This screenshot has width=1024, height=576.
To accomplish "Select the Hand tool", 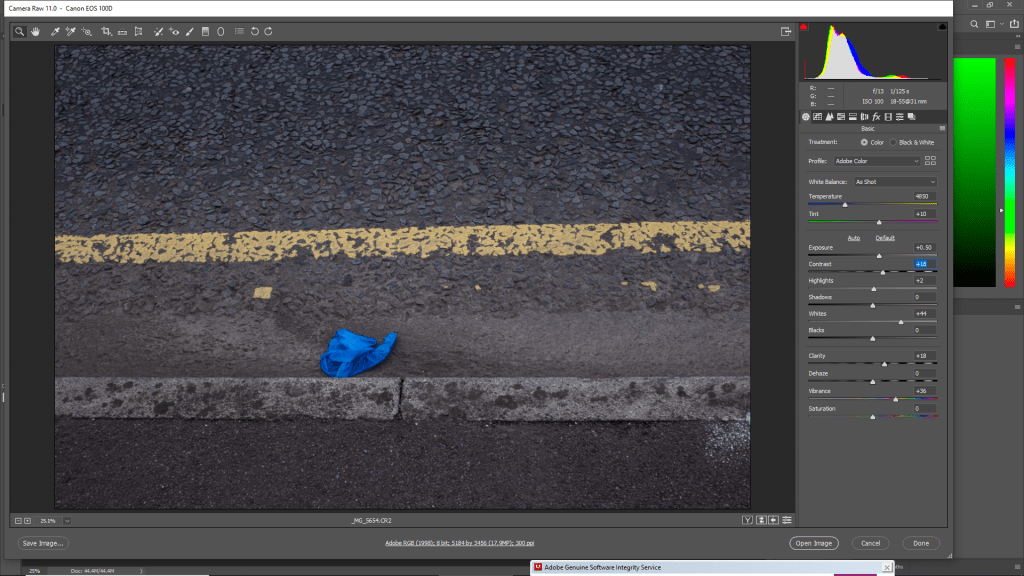I will 35,31.
